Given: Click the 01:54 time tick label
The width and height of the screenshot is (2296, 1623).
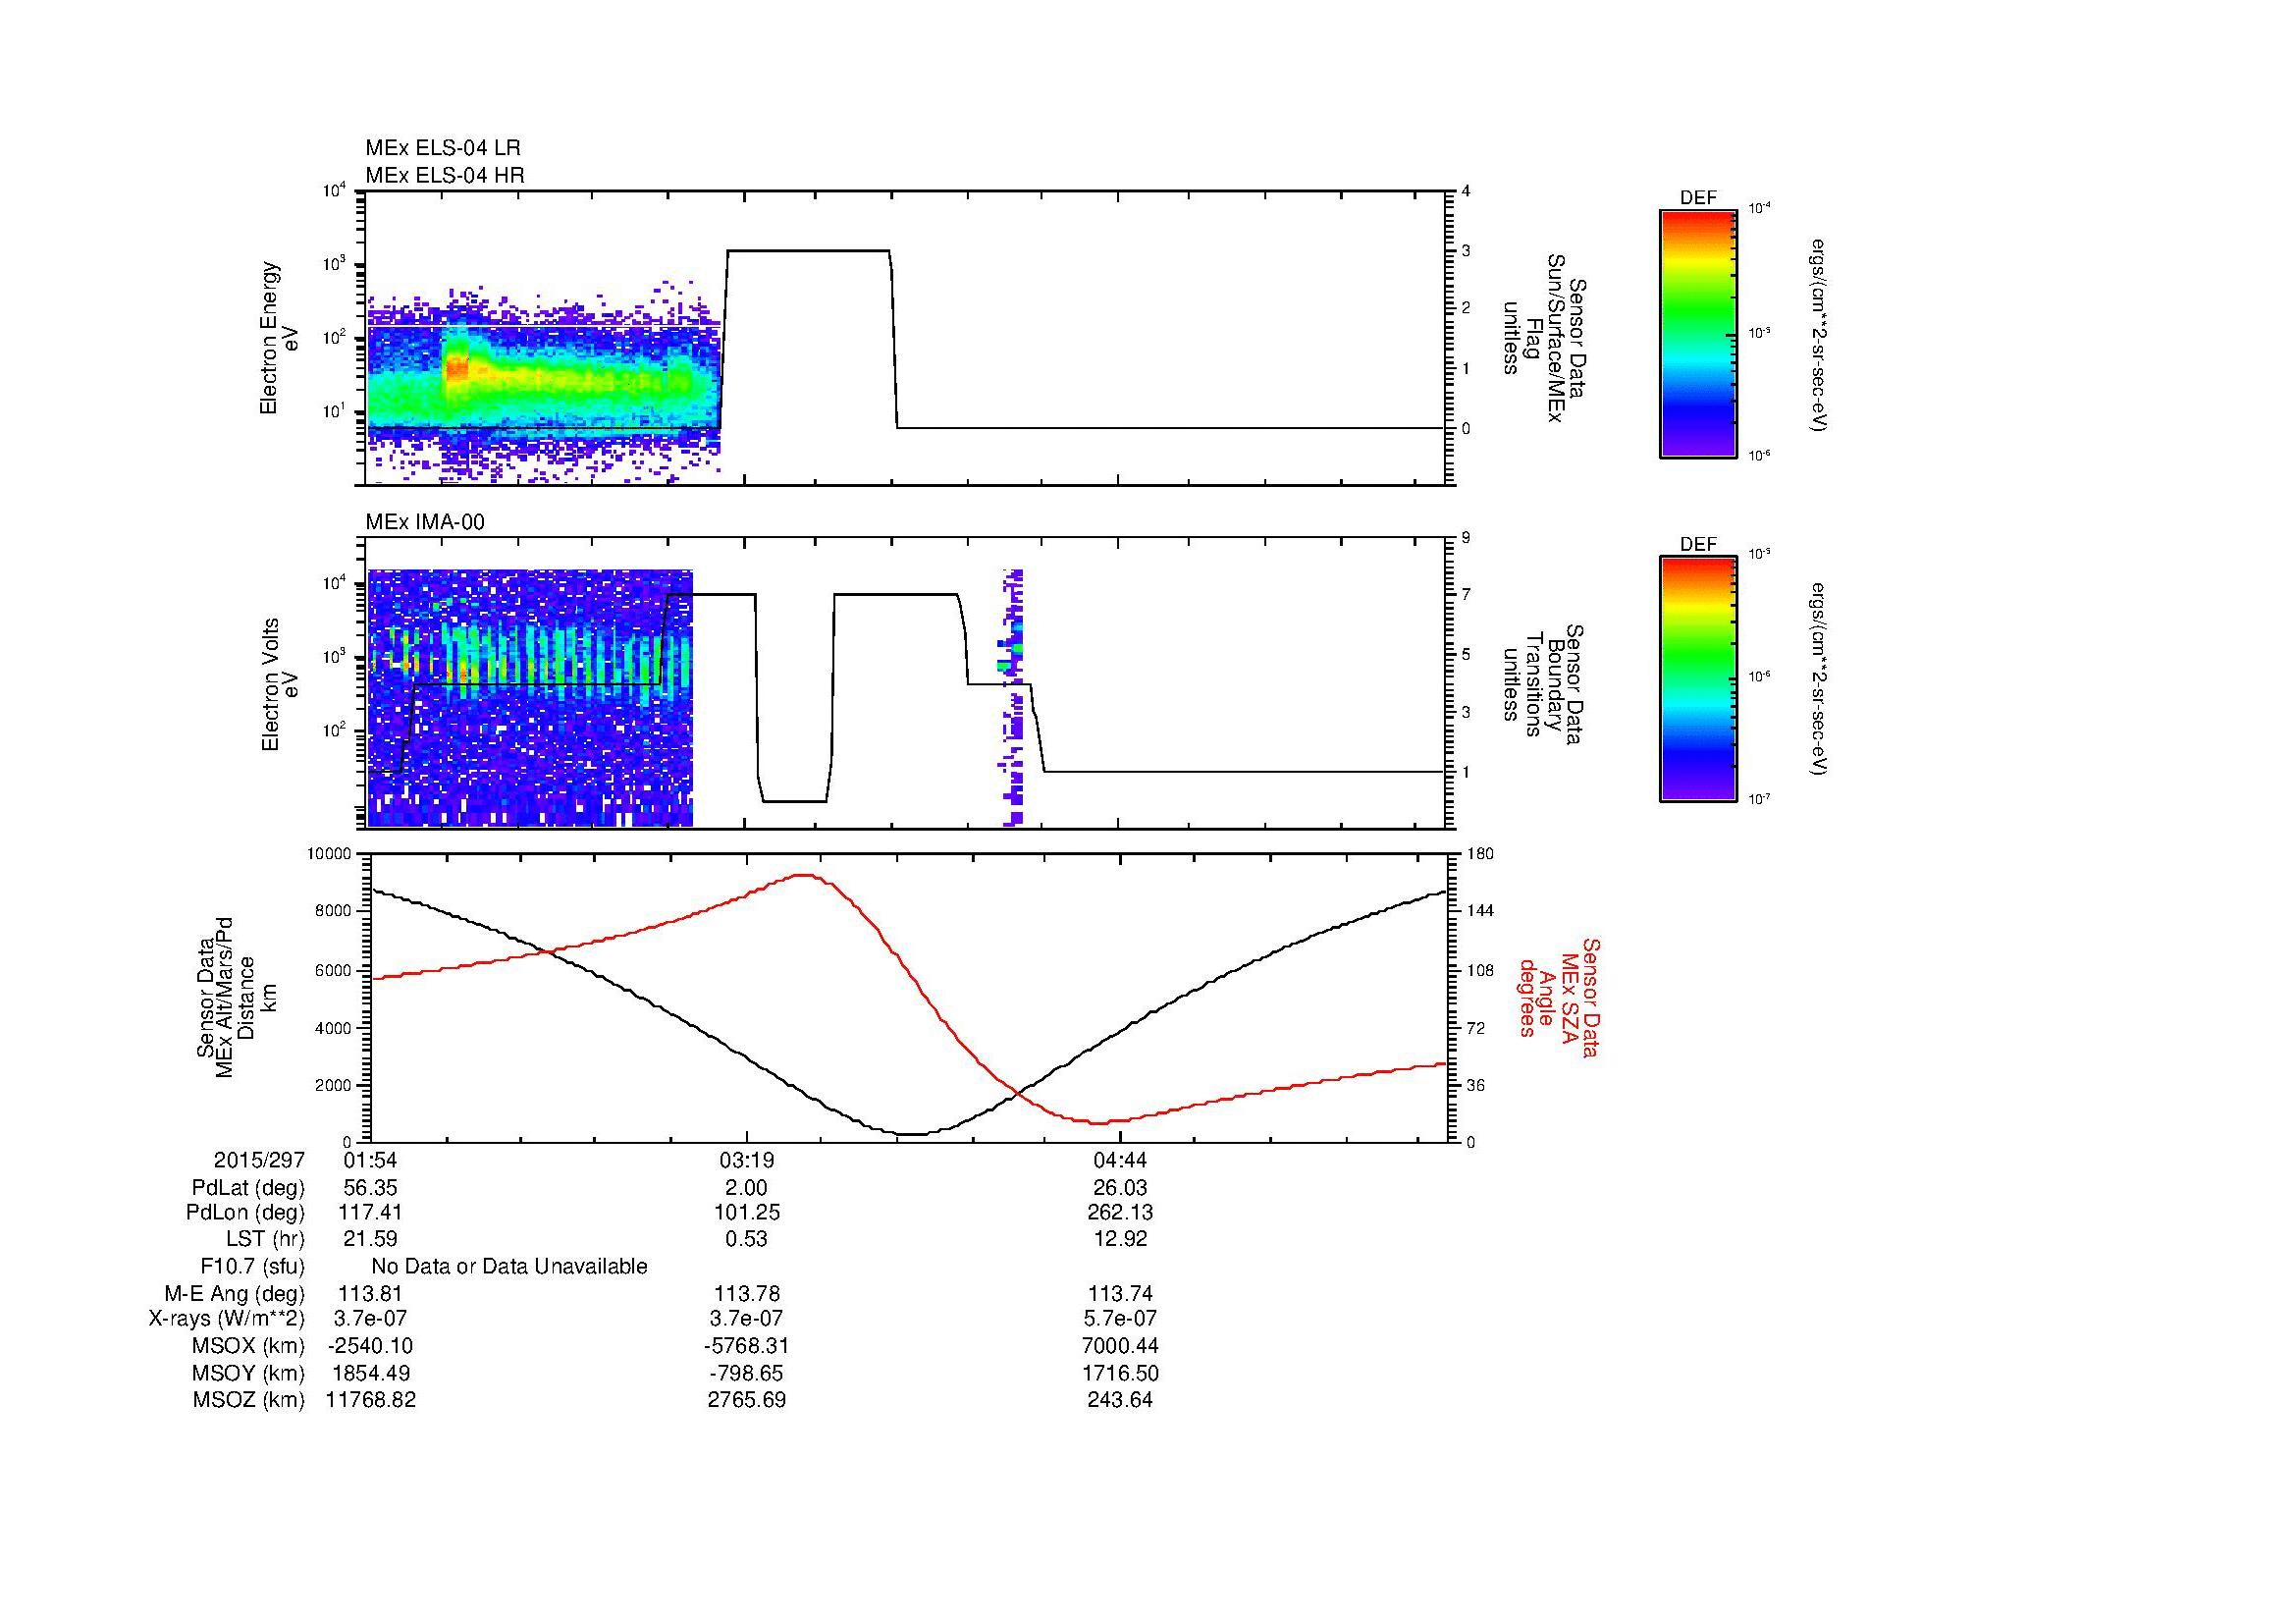Looking at the screenshot, I should [x=370, y=1160].
